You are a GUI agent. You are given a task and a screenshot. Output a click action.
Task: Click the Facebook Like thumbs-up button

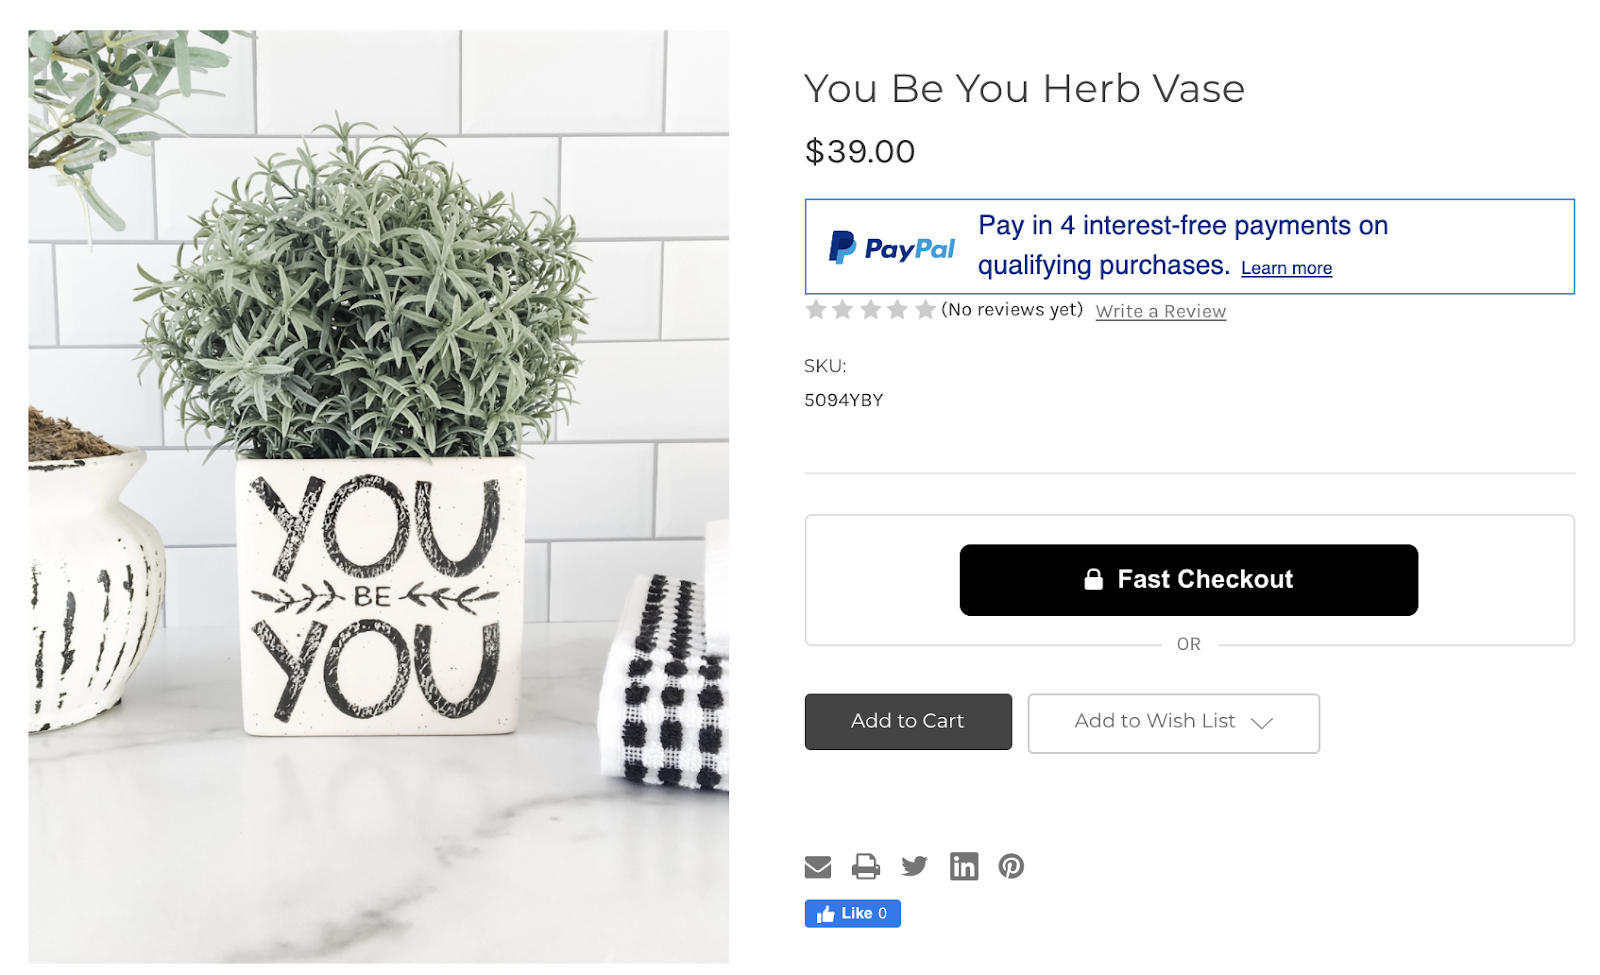tap(852, 913)
